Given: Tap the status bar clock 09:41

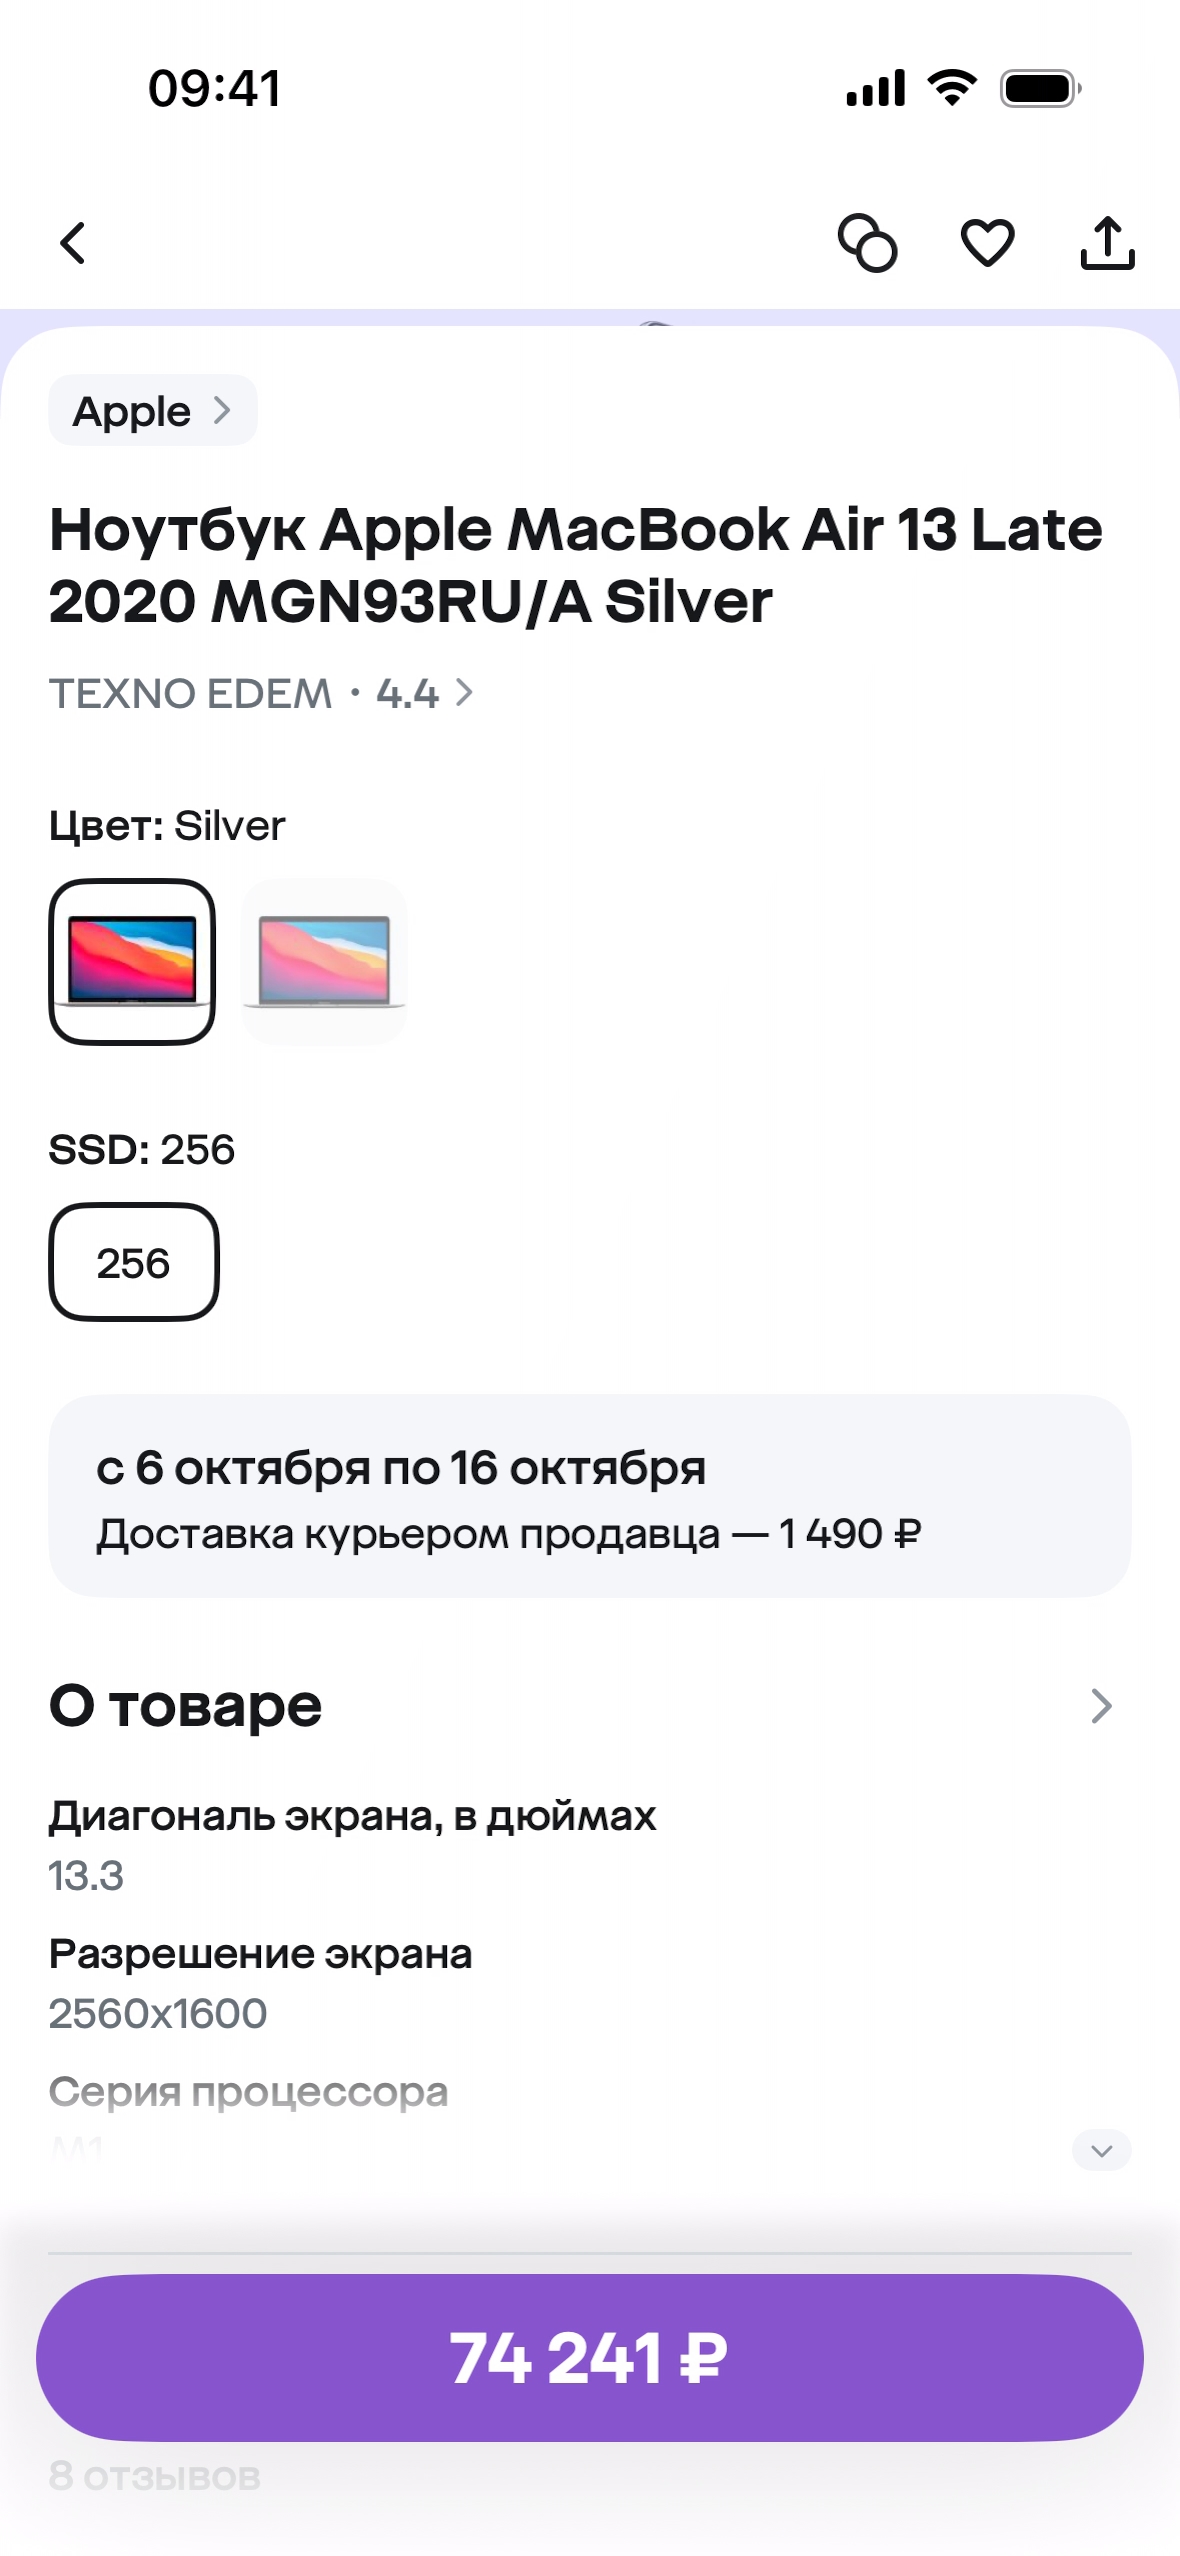Looking at the screenshot, I should coord(215,88).
